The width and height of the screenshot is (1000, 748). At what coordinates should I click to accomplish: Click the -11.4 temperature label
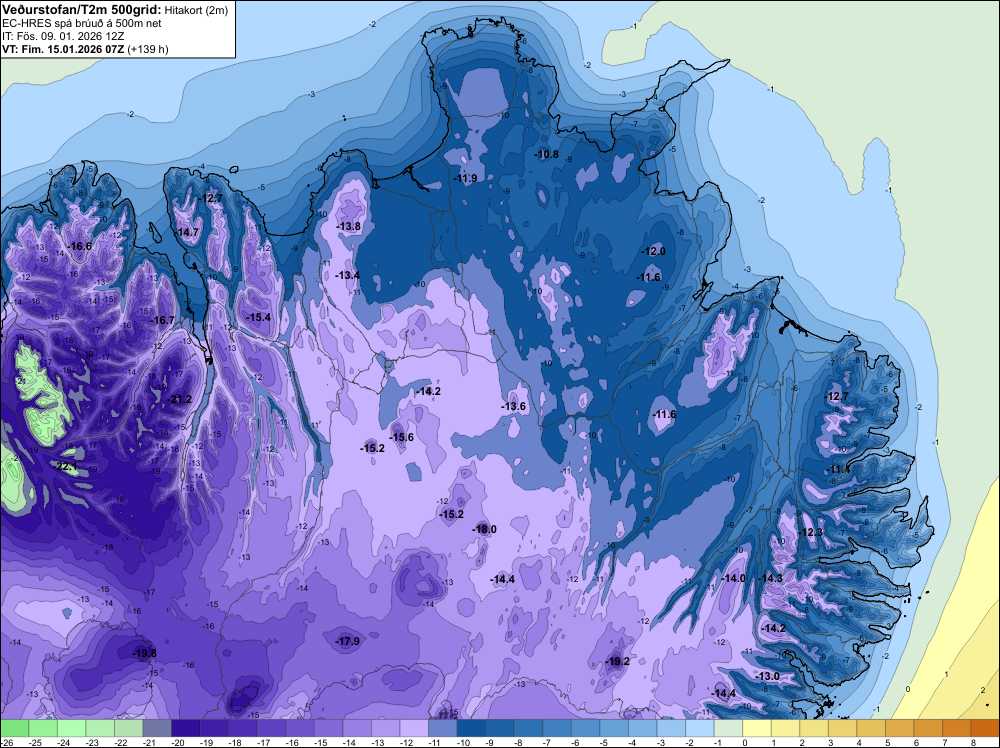tap(839, 469)
